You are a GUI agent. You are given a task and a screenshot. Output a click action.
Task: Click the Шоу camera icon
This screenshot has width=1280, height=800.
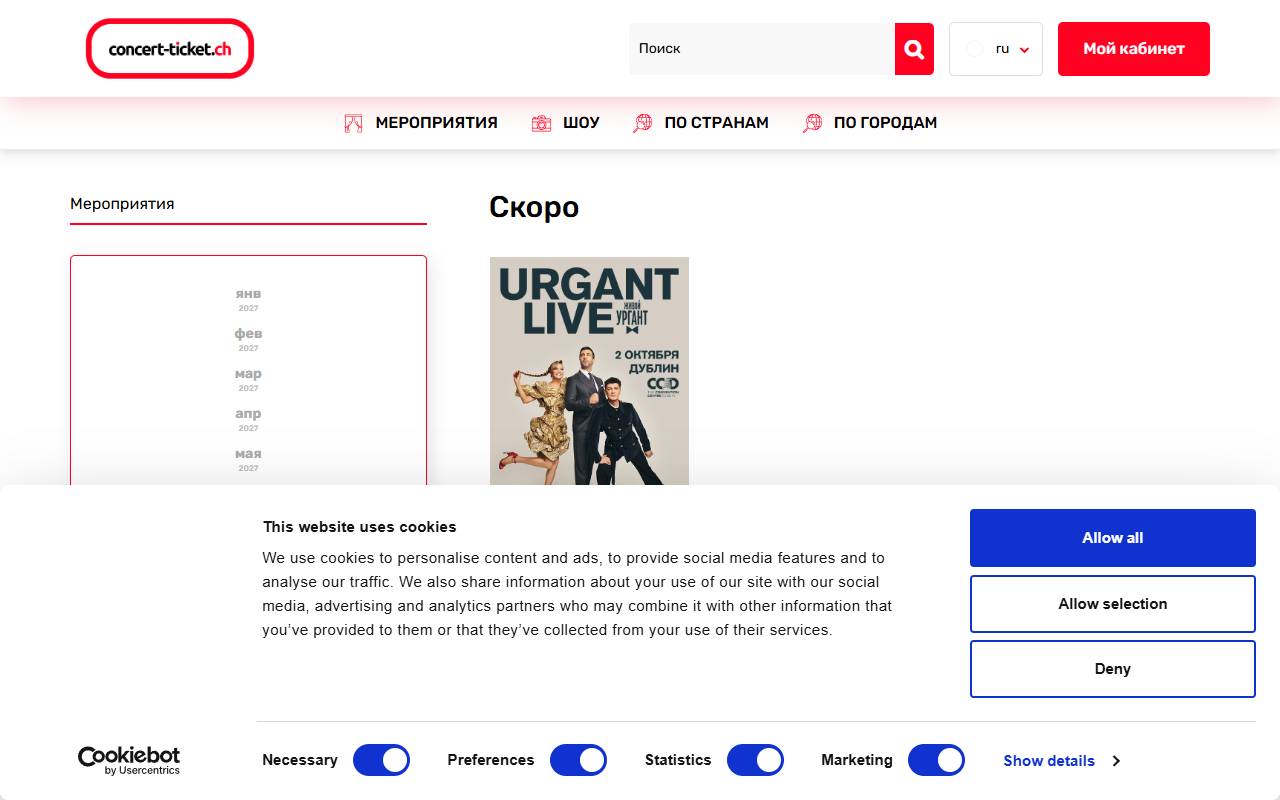[541, 123]
